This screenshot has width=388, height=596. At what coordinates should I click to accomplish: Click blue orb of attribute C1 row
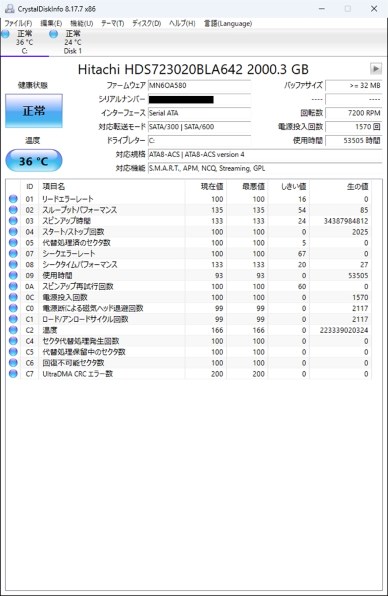coord(13,319)
